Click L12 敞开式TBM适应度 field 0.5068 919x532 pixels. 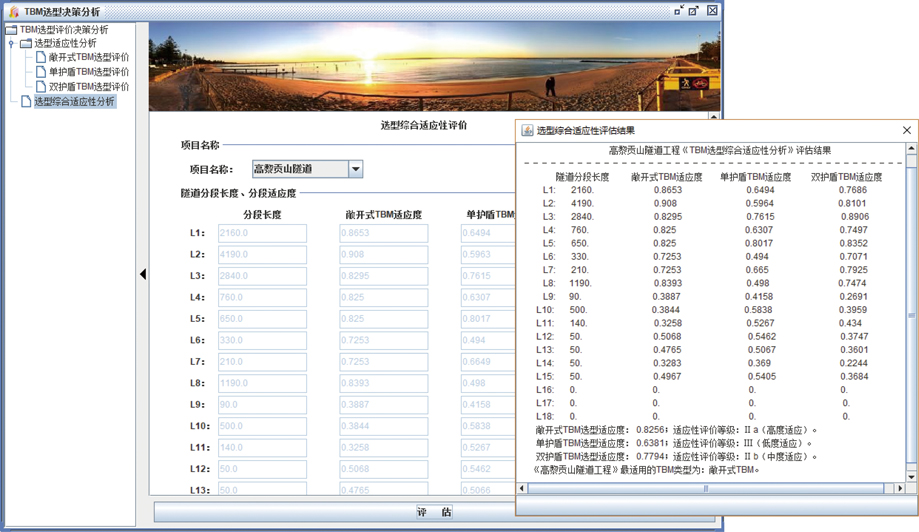tap(384, 469)
